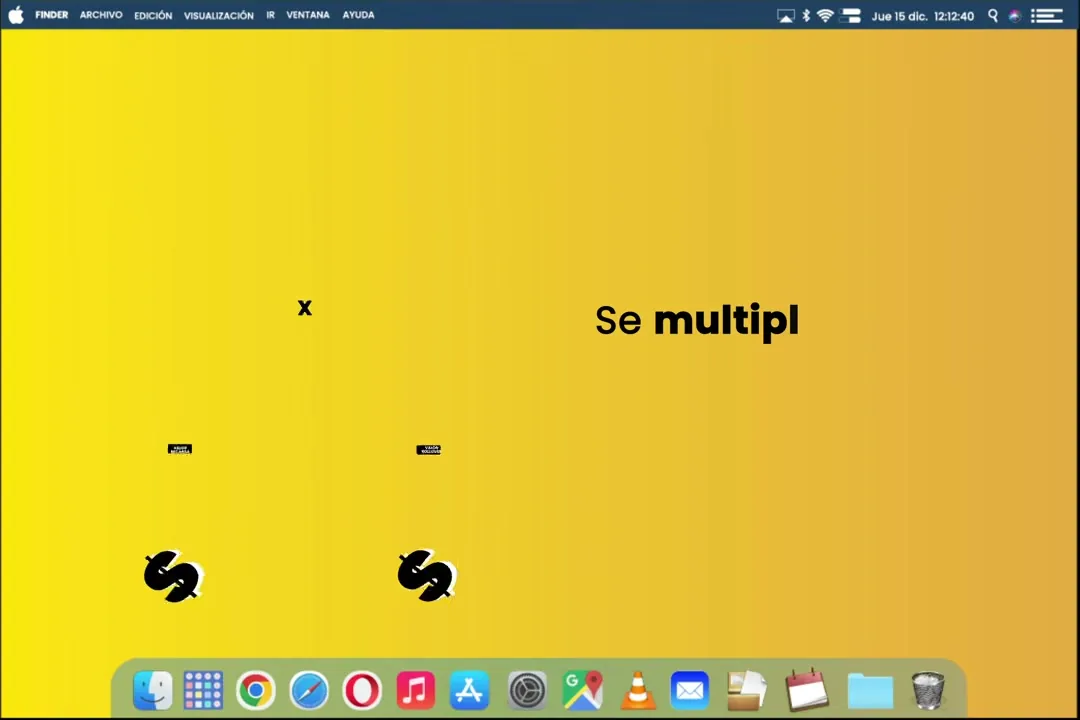
Task: Click the left black Valor label
Action: [180, 449]
